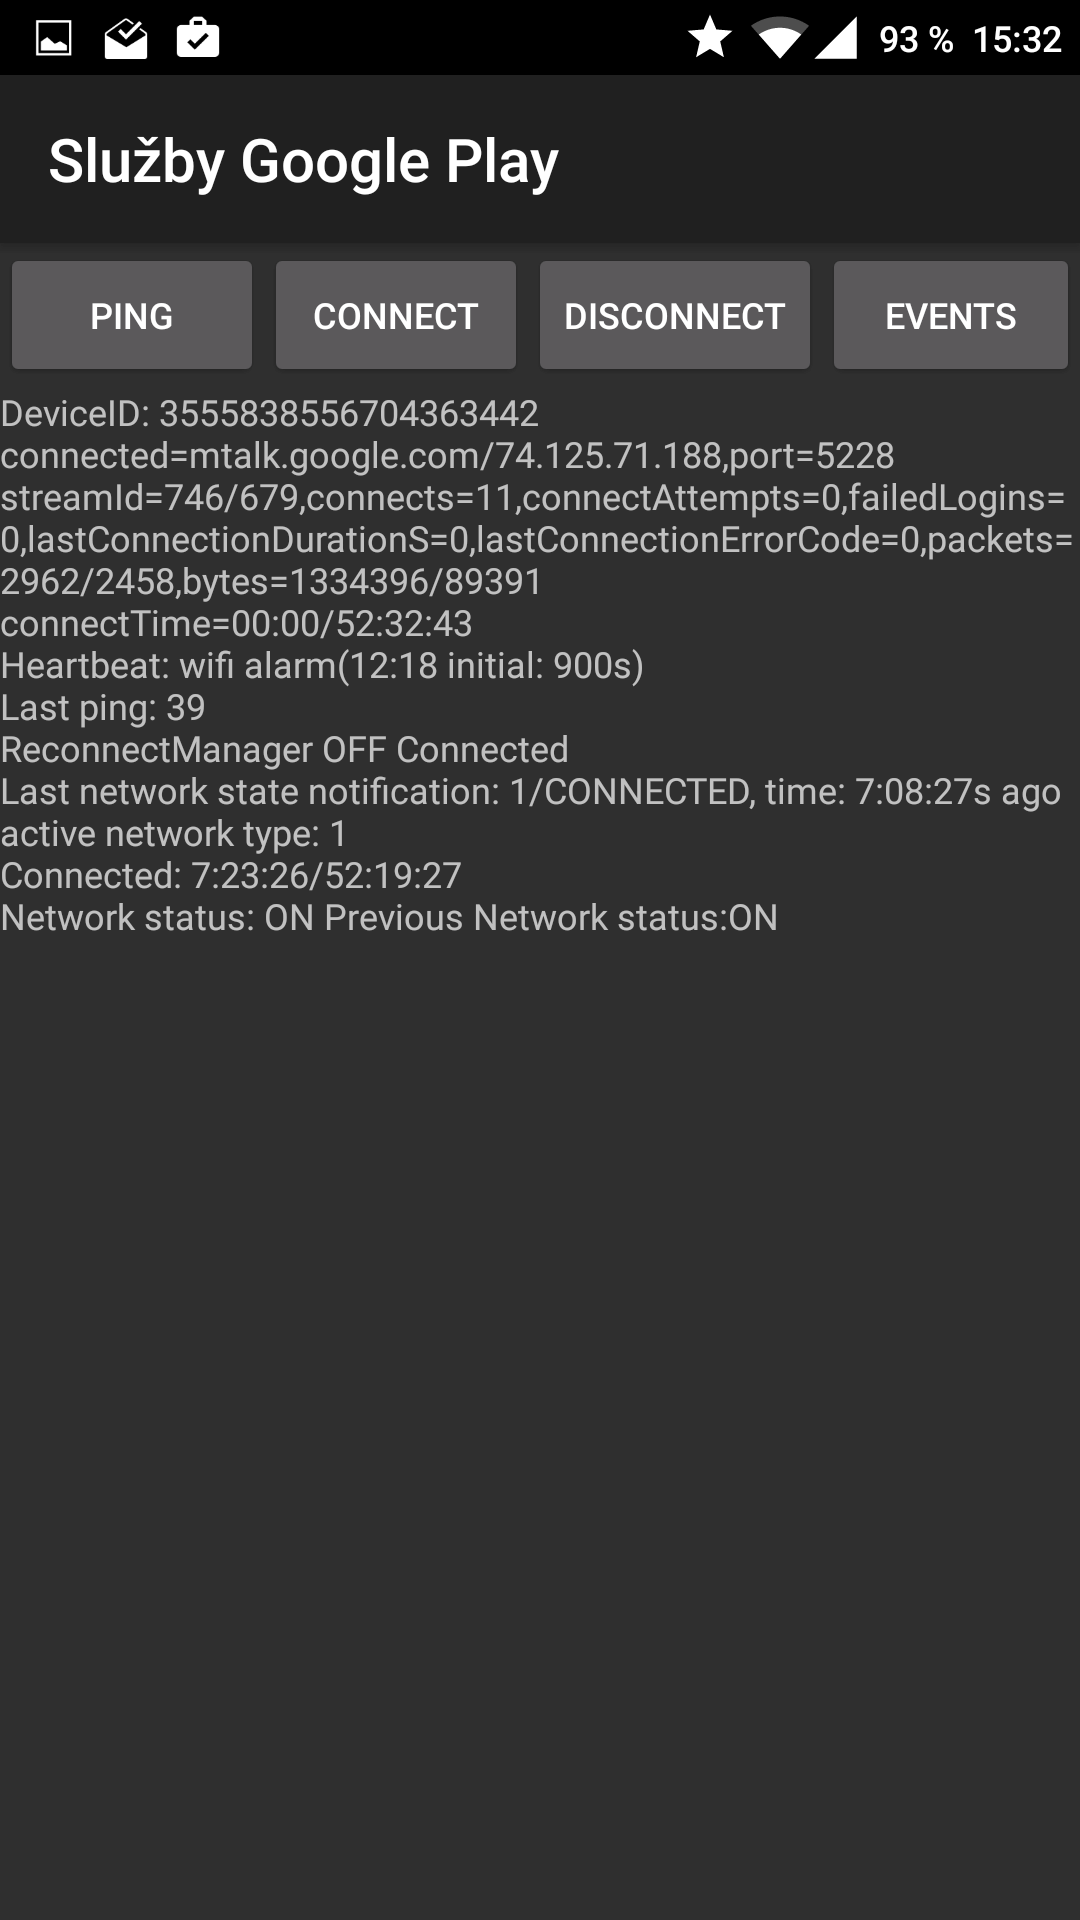Tap the Last network state notification line

[x=531, y=791]
